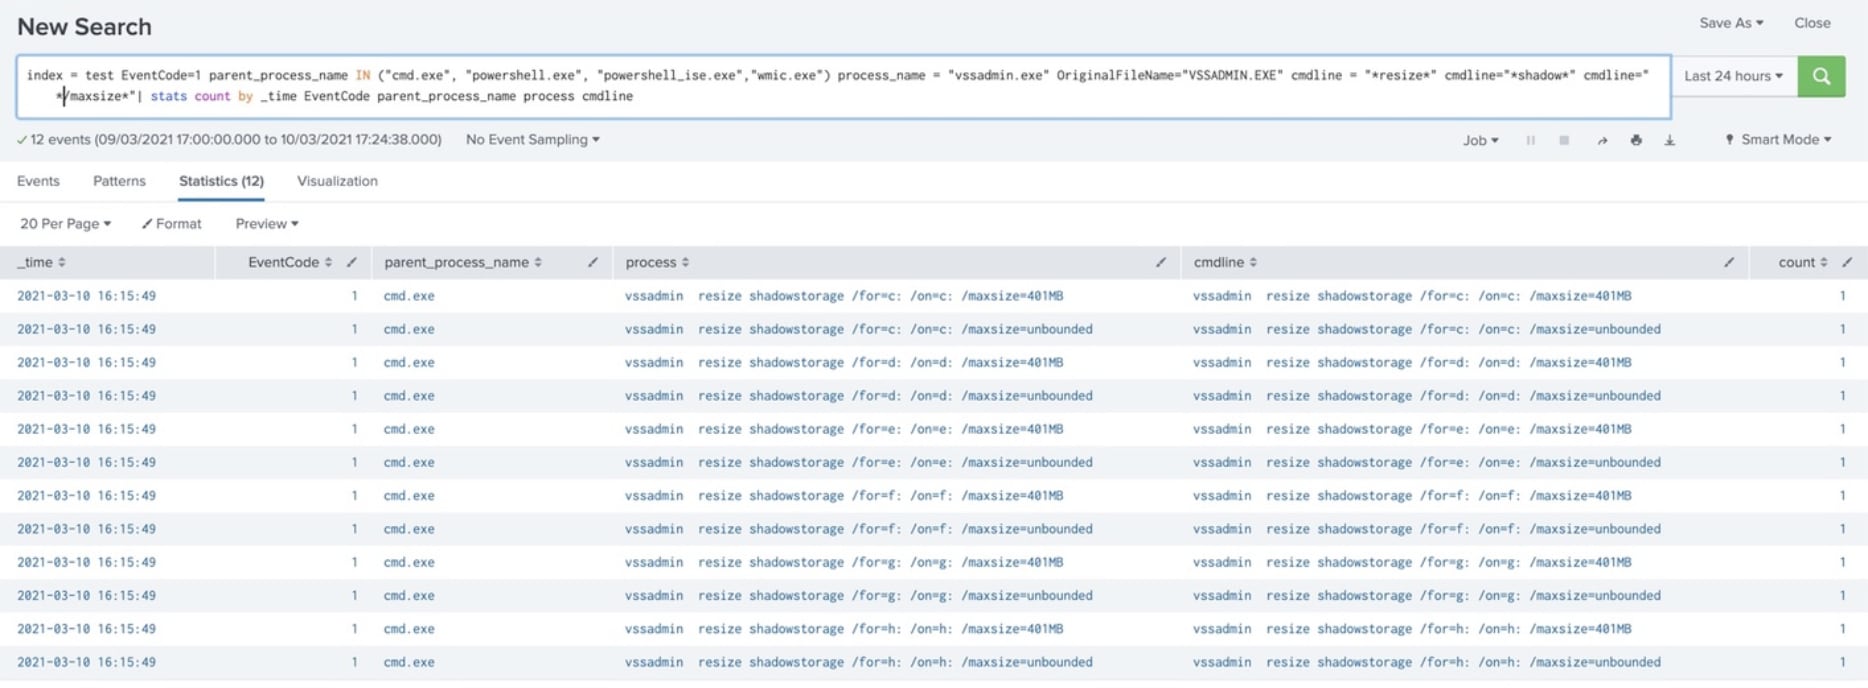1868x688 pixels.
Task: Open the Format options
Action: (x=172, y=224)
